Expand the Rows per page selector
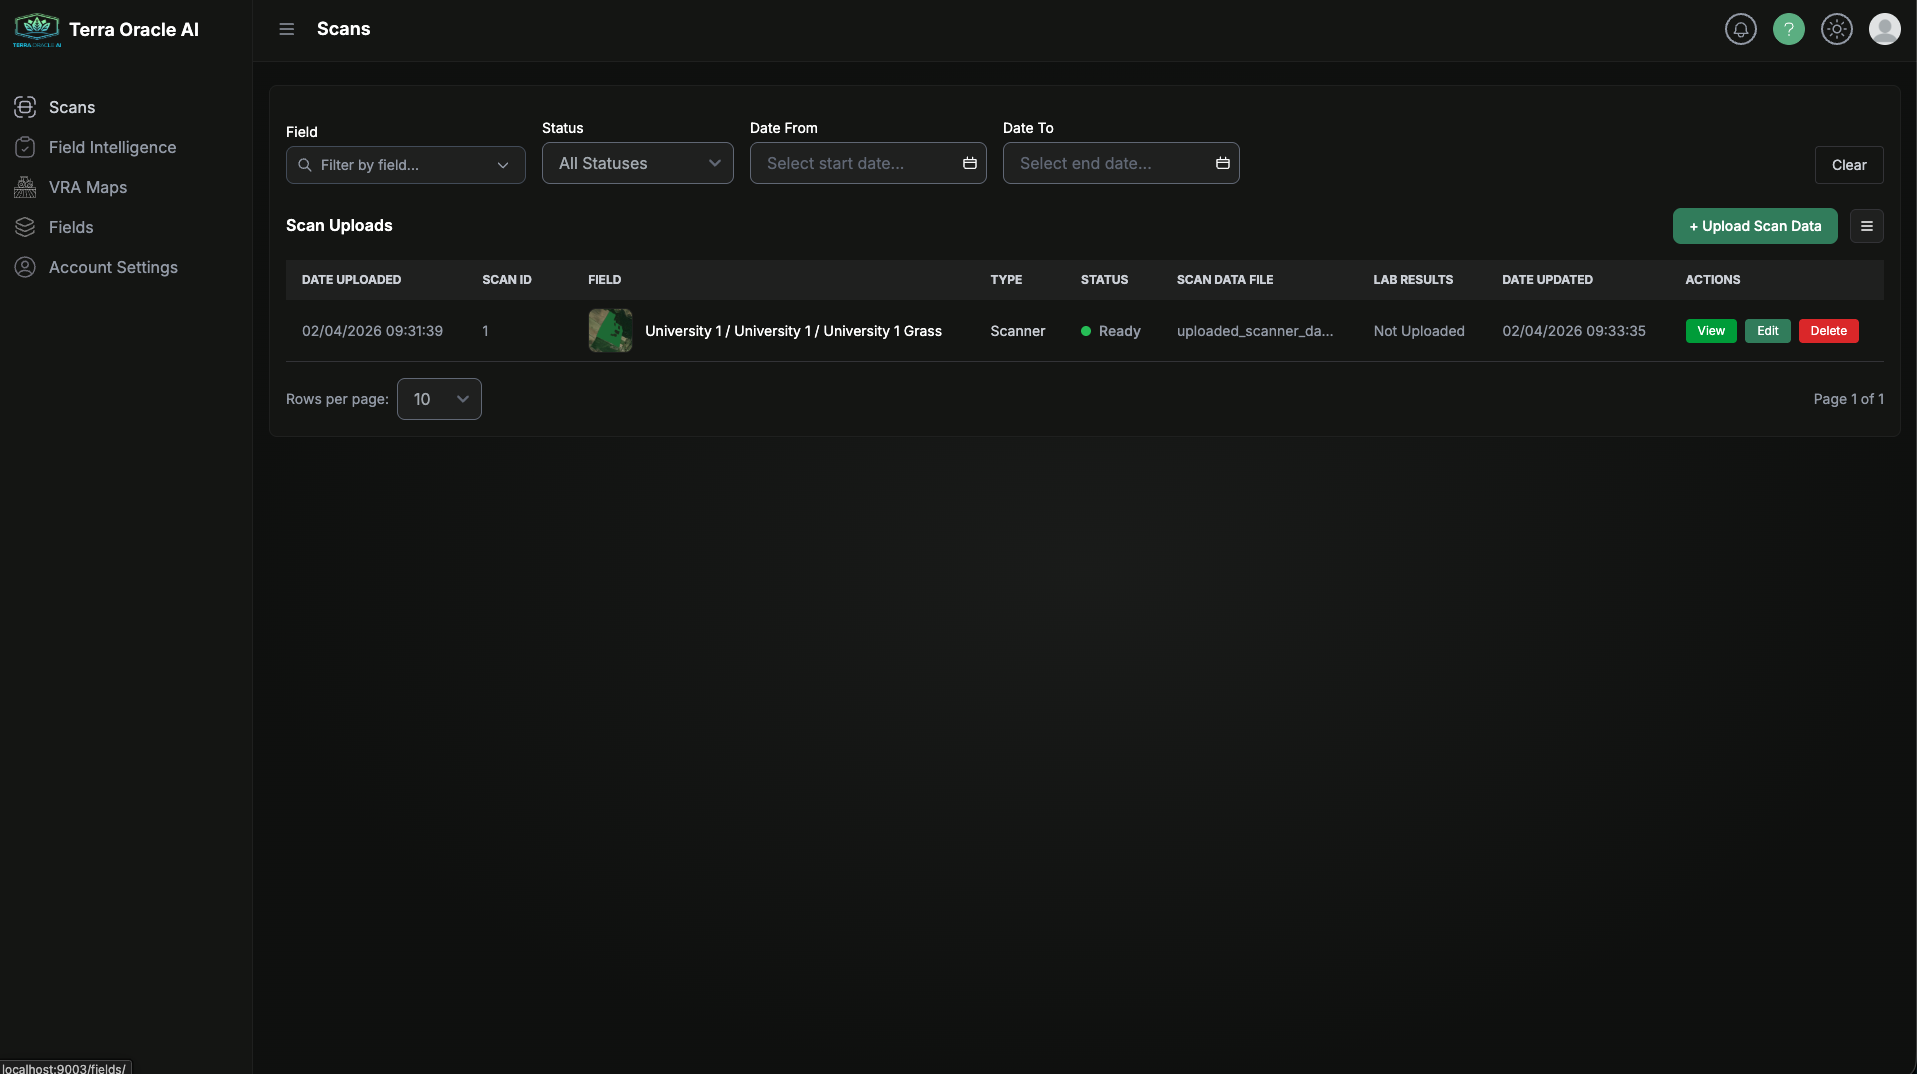 pos(439,398)
